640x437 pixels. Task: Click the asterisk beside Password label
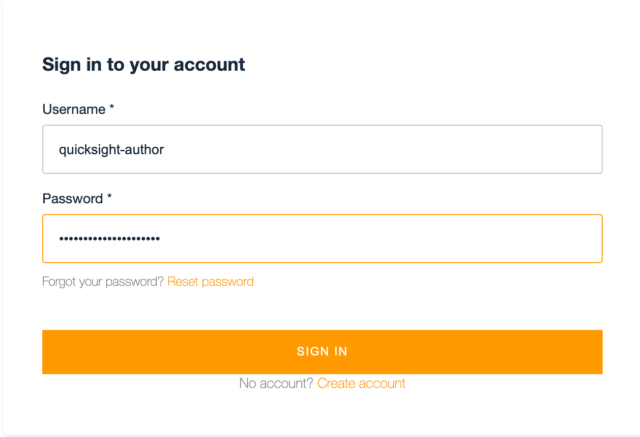(109, 196)
